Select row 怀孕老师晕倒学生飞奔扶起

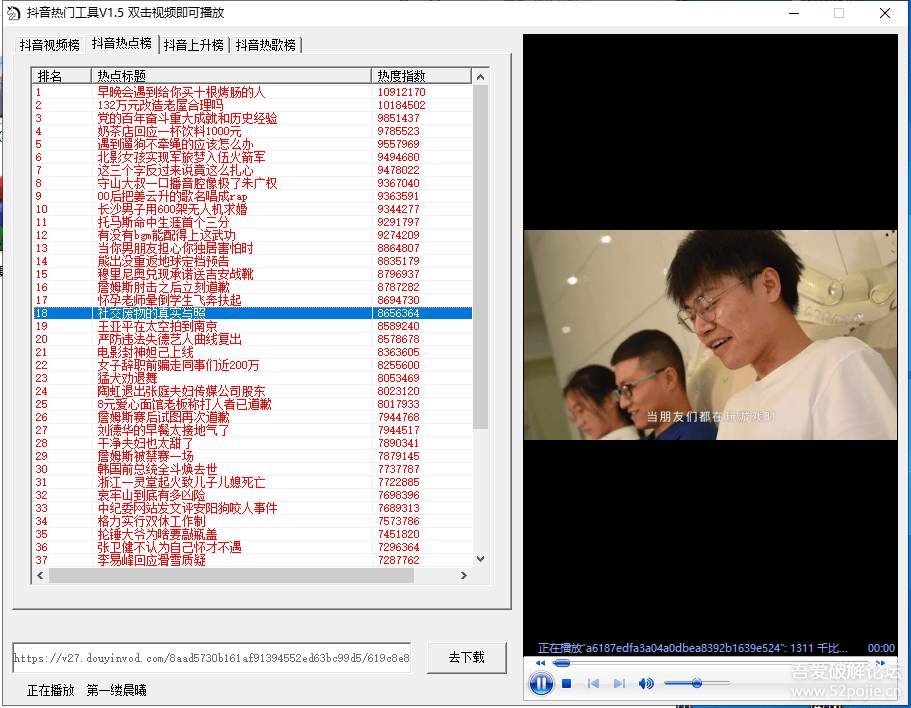click(x=252, y=300)
